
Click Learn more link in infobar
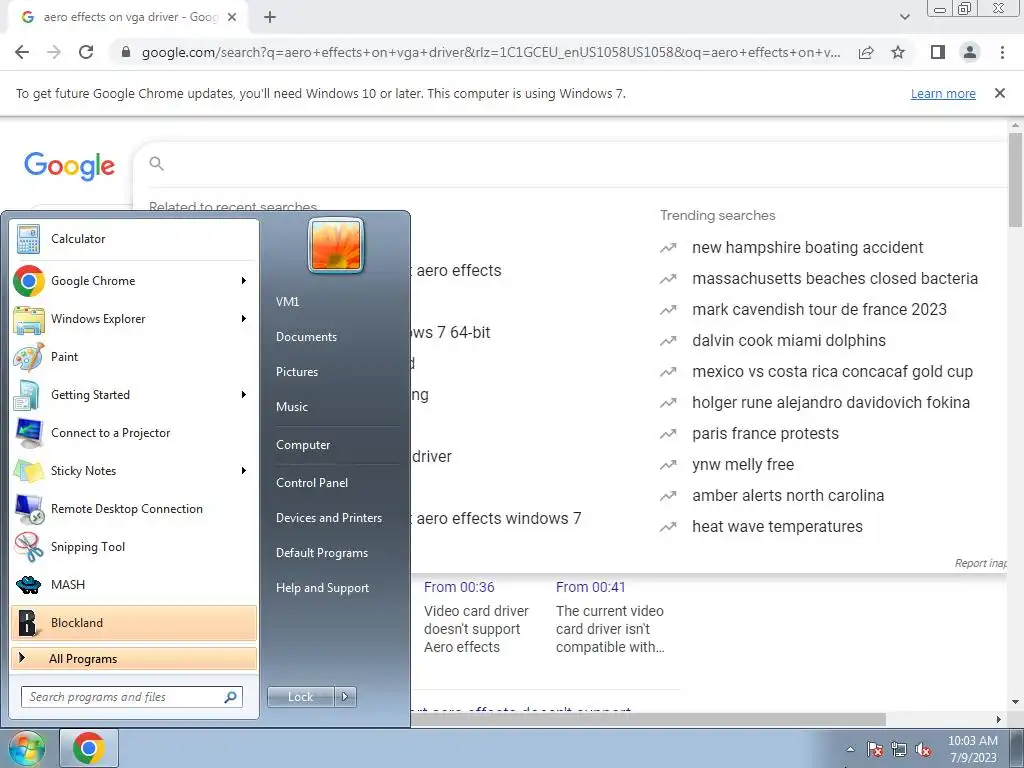pyautogui.click(x=943, y=93)
